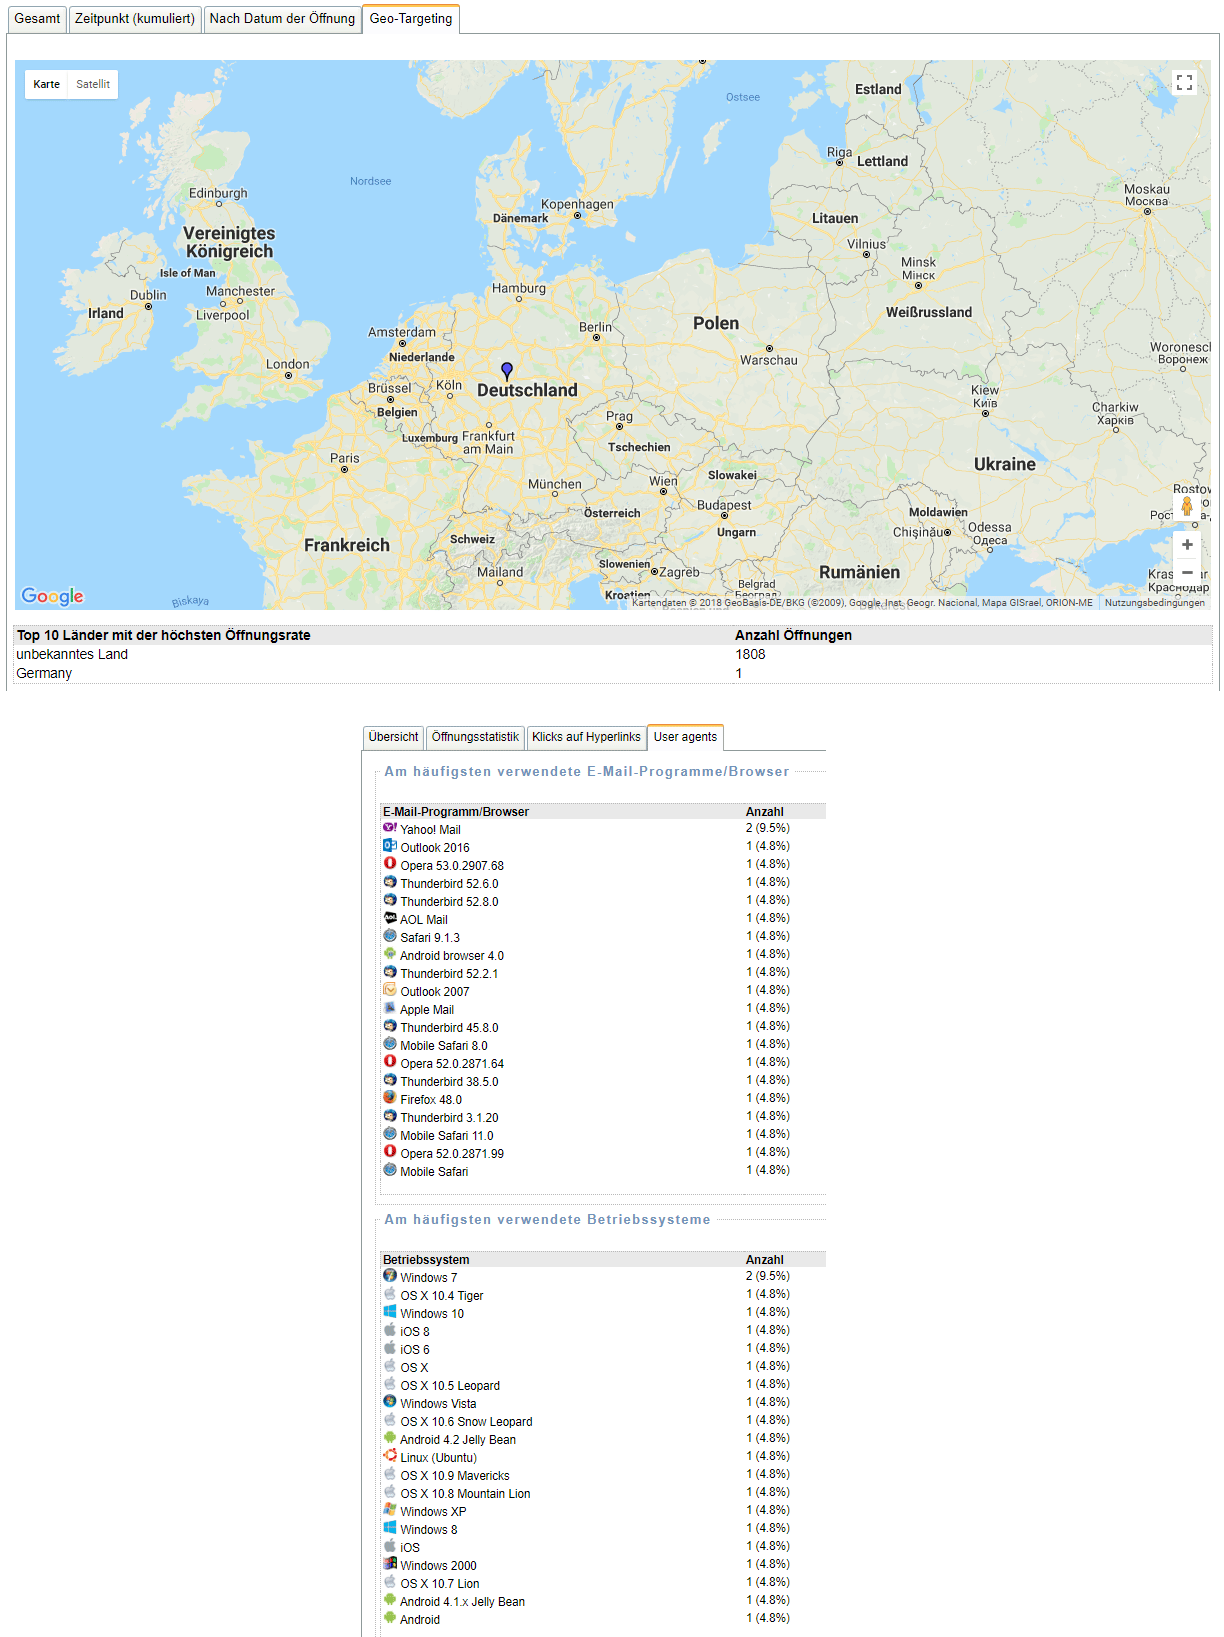
Task: Click the AOL Mail icon
Action: tap(390, 918)
